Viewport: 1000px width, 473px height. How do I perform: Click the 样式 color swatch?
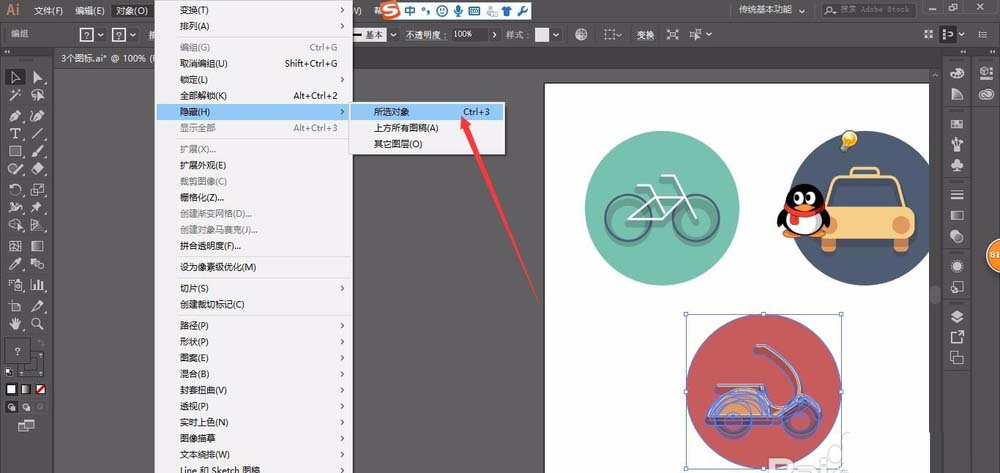542,35
